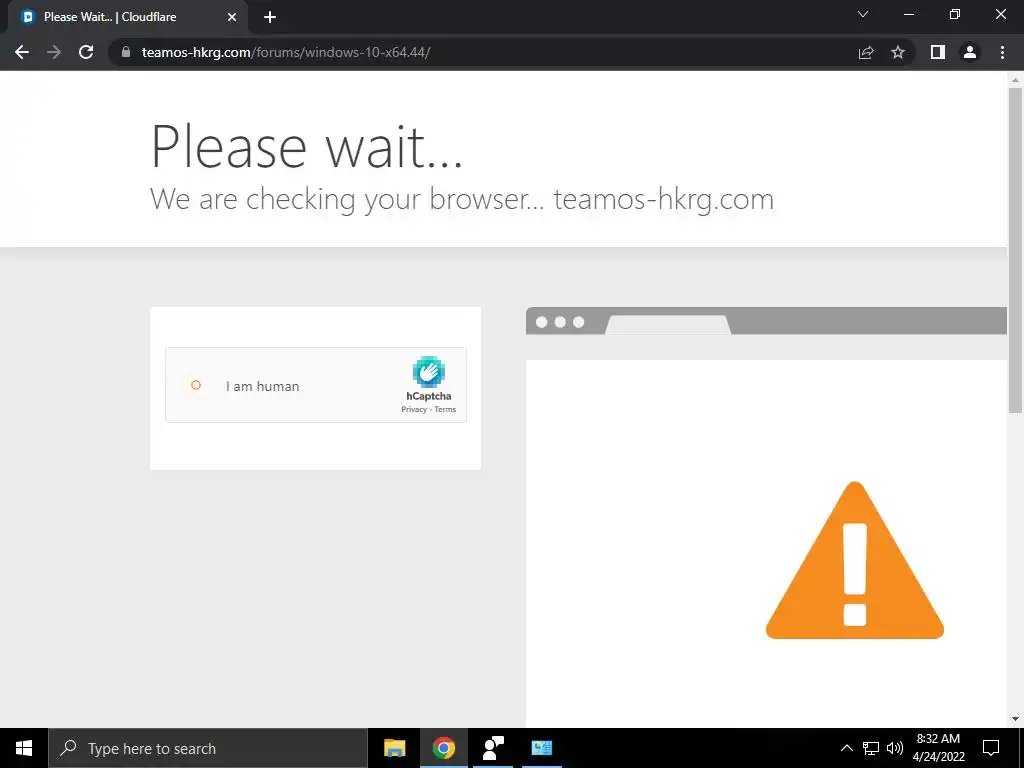Open the tab search dropdown chevron
Image resolution: width=1024 pixels, height=768 pixels.
(863, 14)
